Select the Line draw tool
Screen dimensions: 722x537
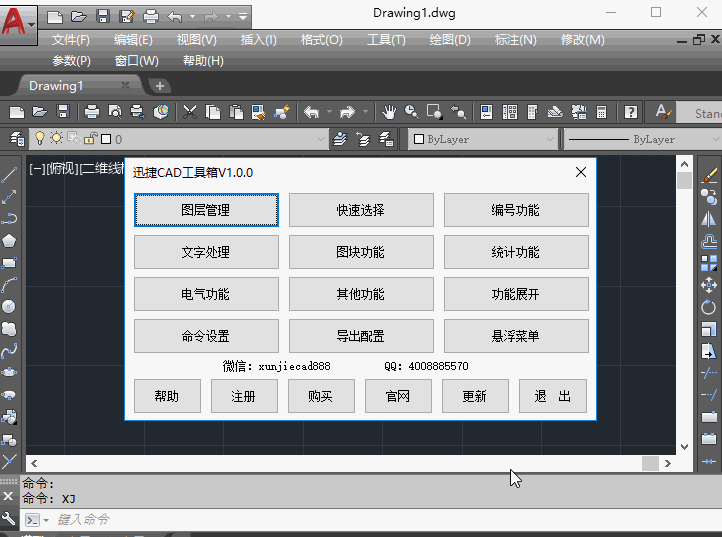[9, 174]
